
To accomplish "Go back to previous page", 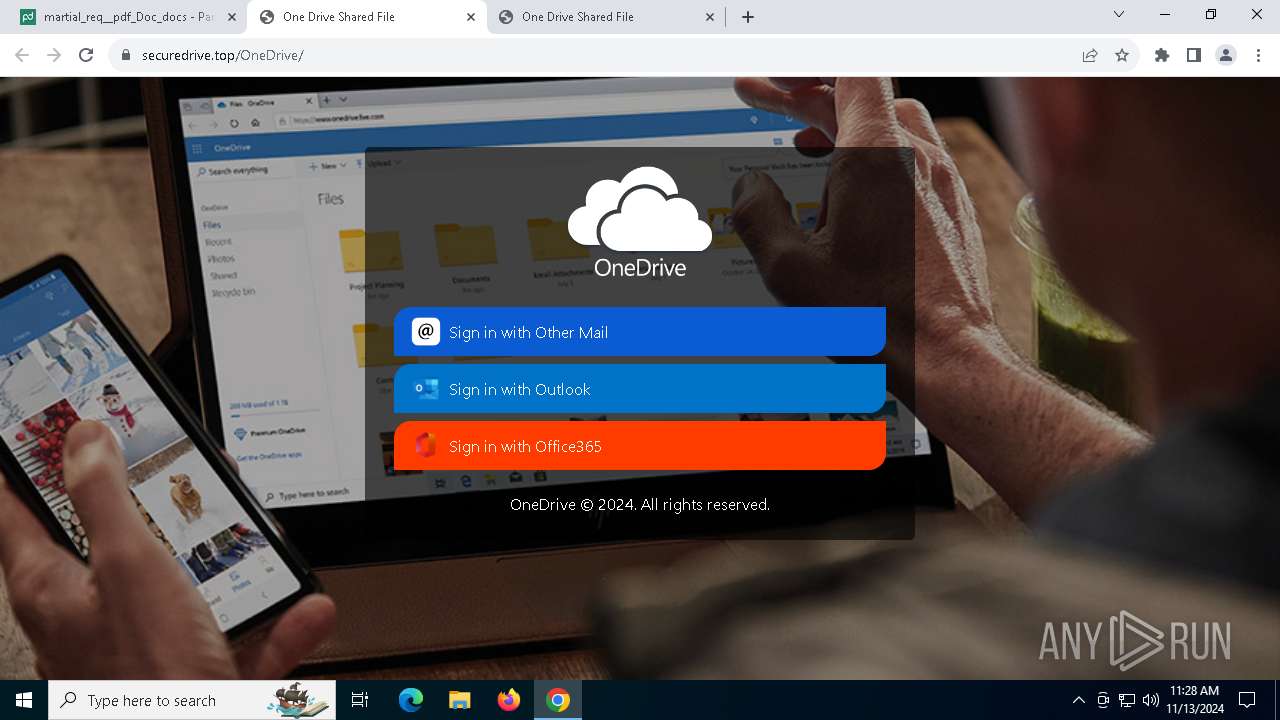I will [22, 55].
